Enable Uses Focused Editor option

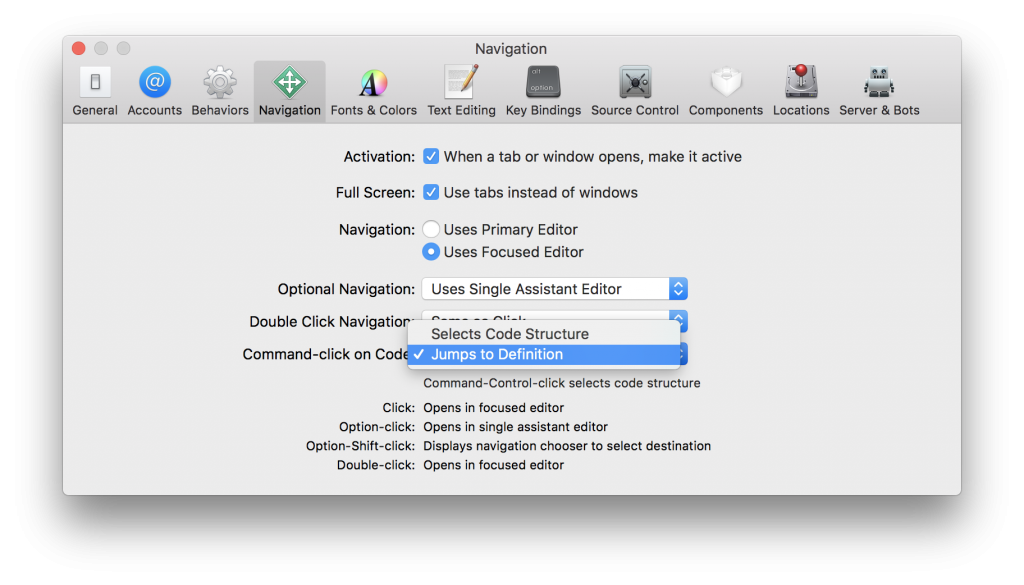(431, 252)
